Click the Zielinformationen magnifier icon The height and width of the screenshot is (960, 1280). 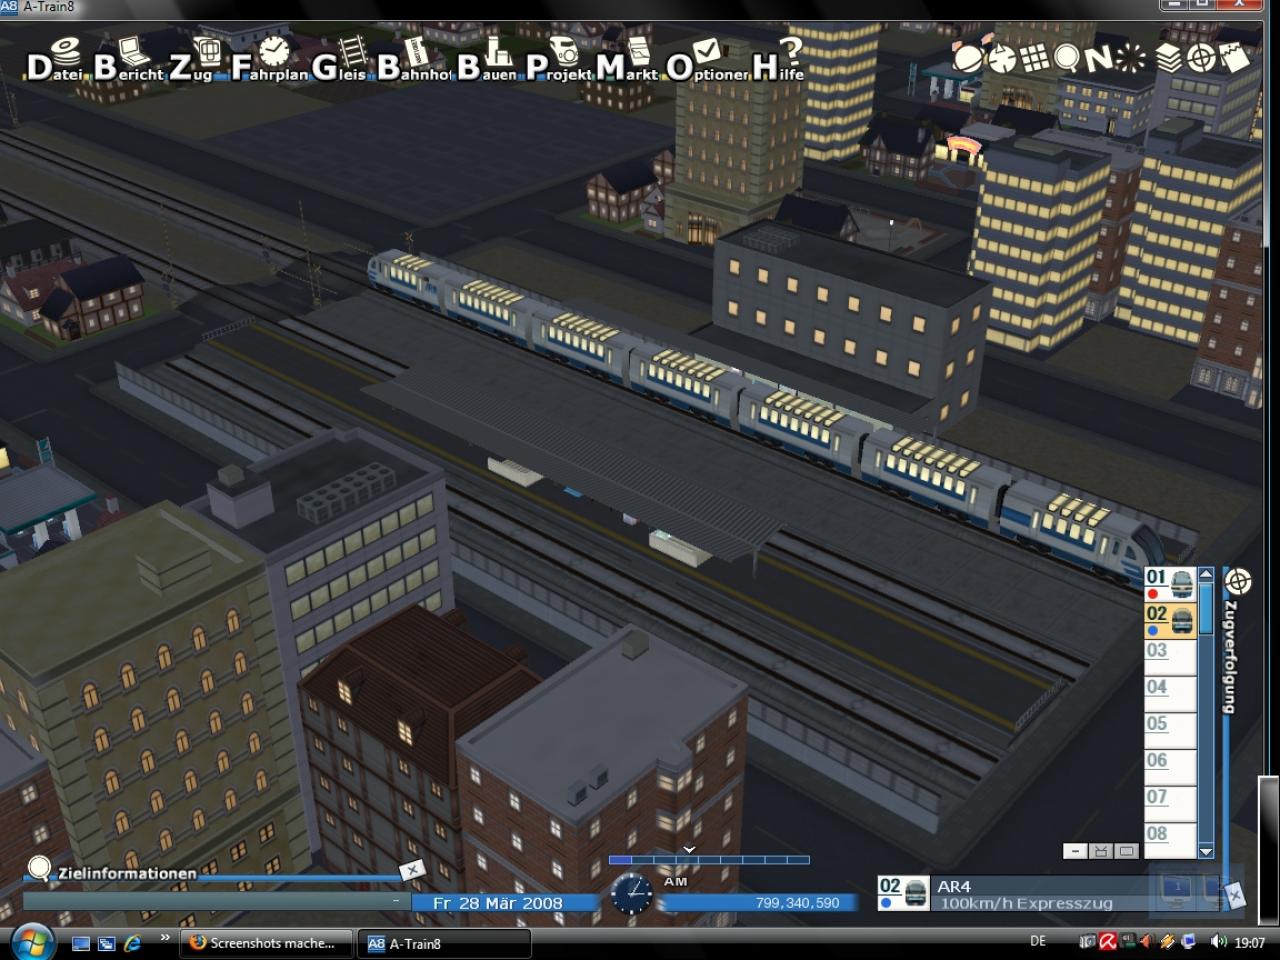pos(39,868)
